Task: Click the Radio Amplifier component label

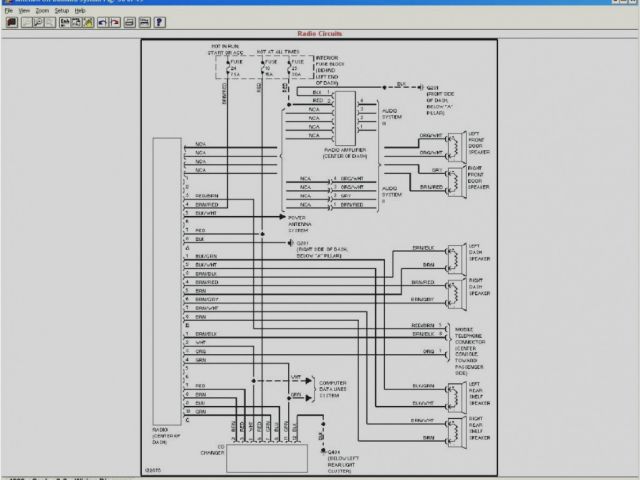Action: [x=347, y=155]
